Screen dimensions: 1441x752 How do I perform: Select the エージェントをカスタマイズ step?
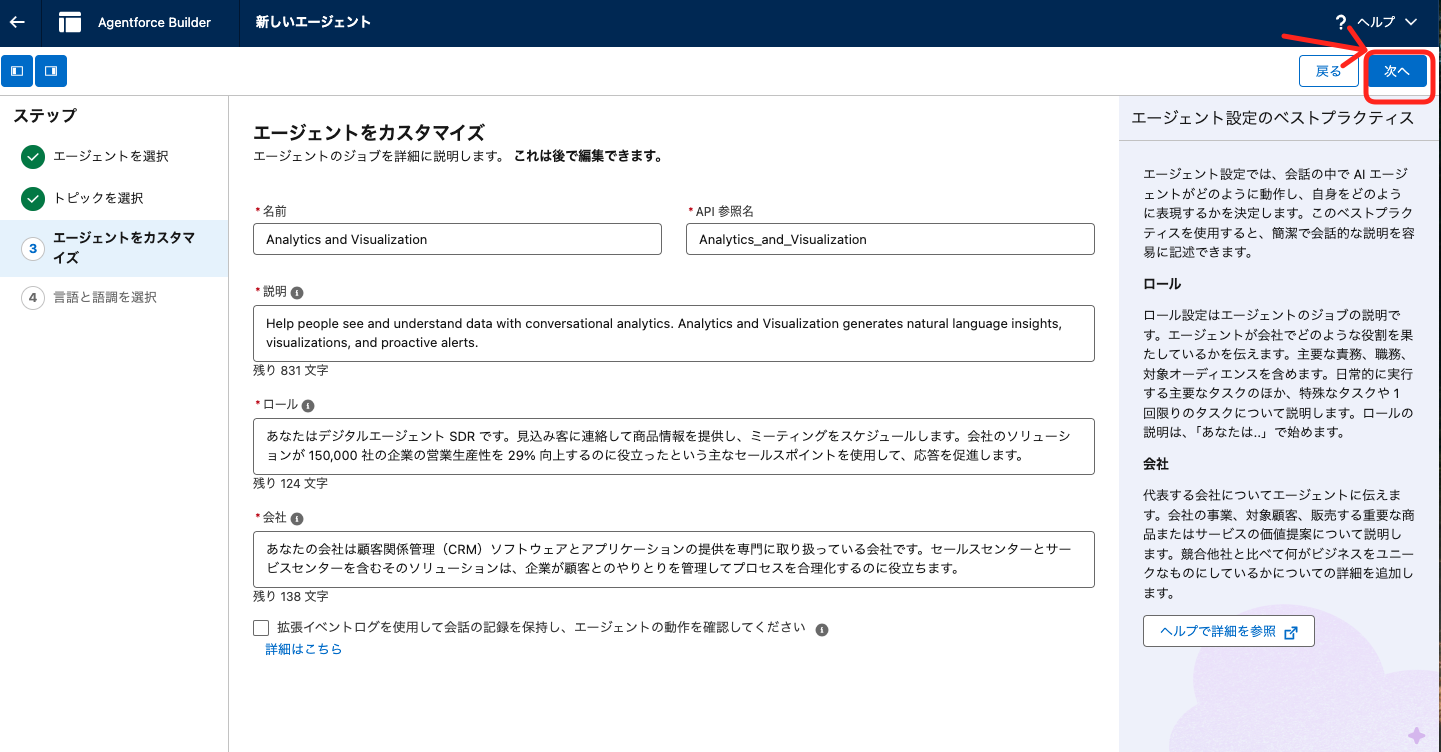[x=114, y=248]
